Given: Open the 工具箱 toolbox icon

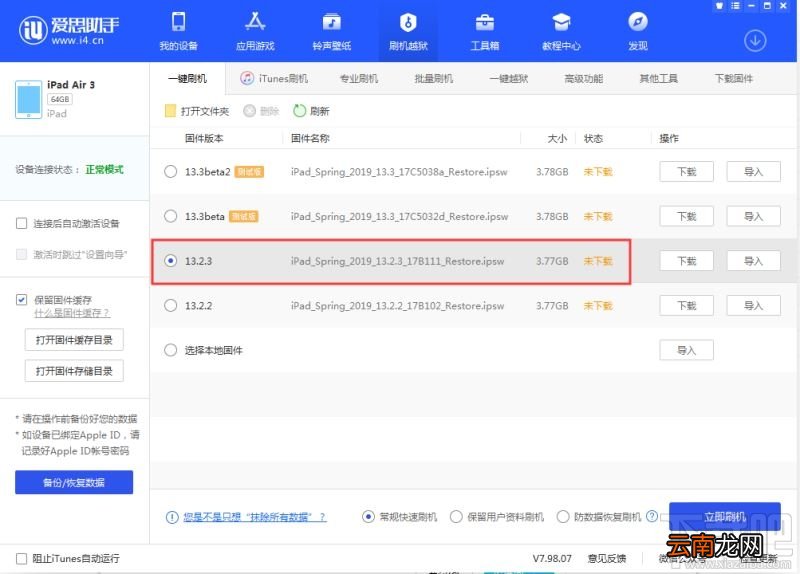Looking at the screenshot, I should pyautogui.click(x=484, y=22).
